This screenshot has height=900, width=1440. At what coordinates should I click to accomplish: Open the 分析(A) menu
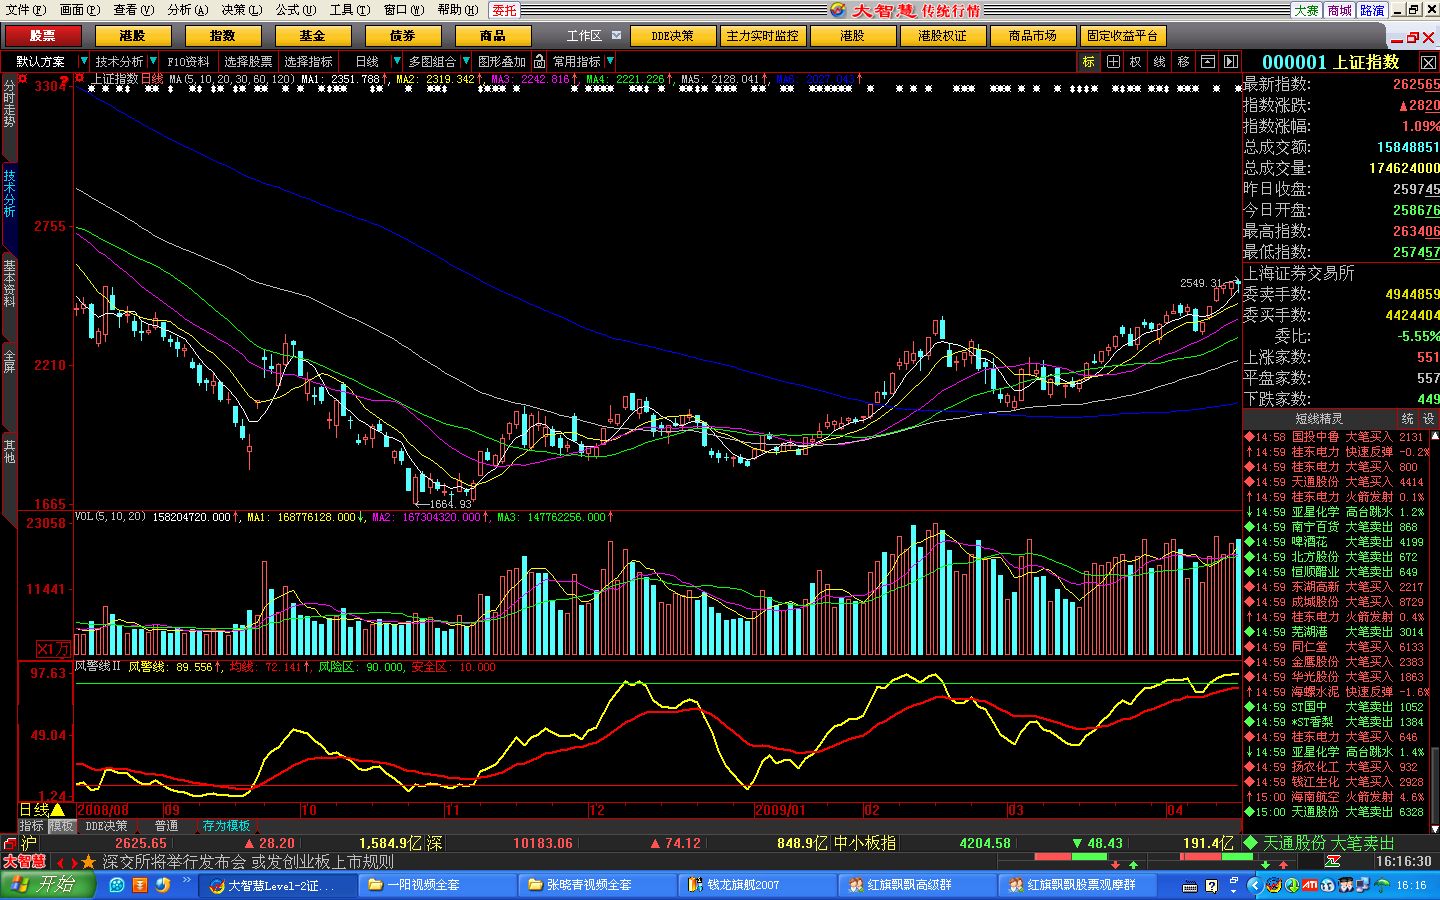[187, 10]
